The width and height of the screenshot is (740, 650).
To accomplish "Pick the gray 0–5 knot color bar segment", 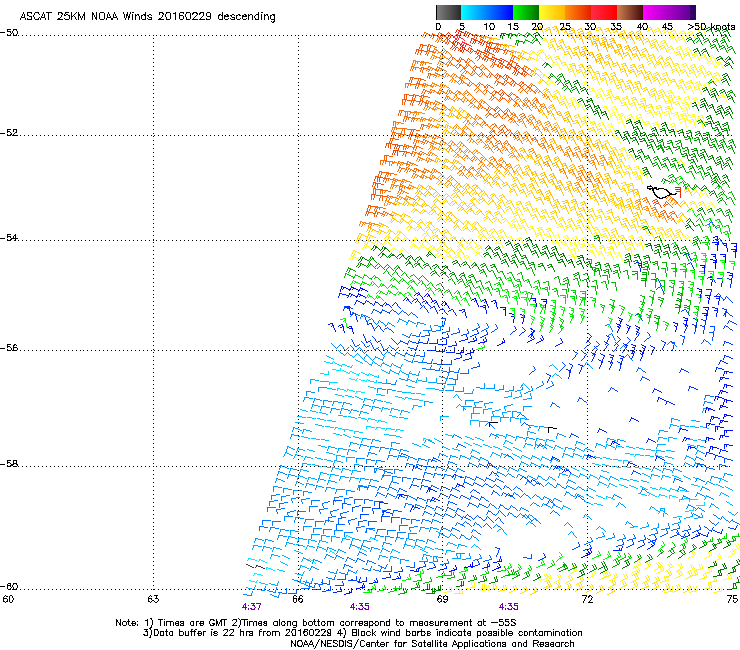I will pyautogui.click(x=448, y=12).
